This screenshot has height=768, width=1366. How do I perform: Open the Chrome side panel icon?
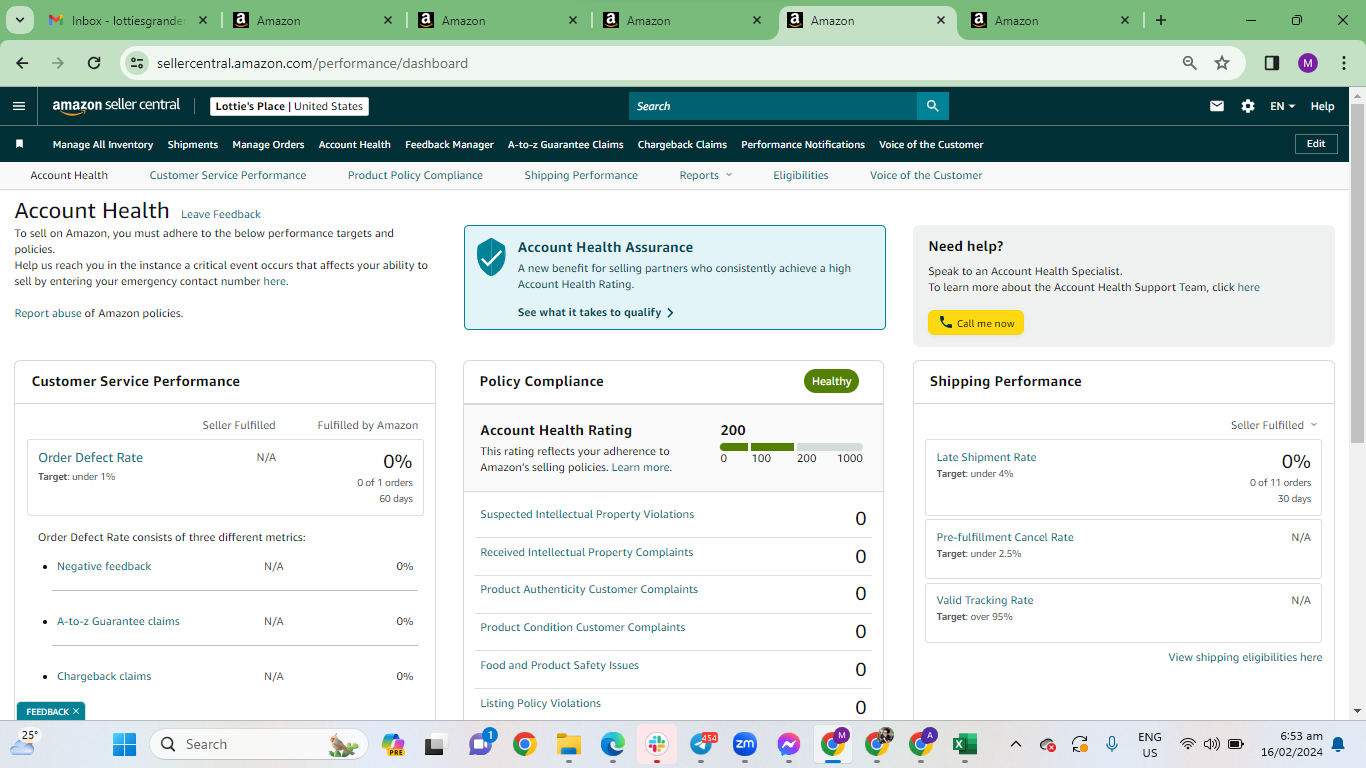pyautogui.click(x=1272, y=63)
